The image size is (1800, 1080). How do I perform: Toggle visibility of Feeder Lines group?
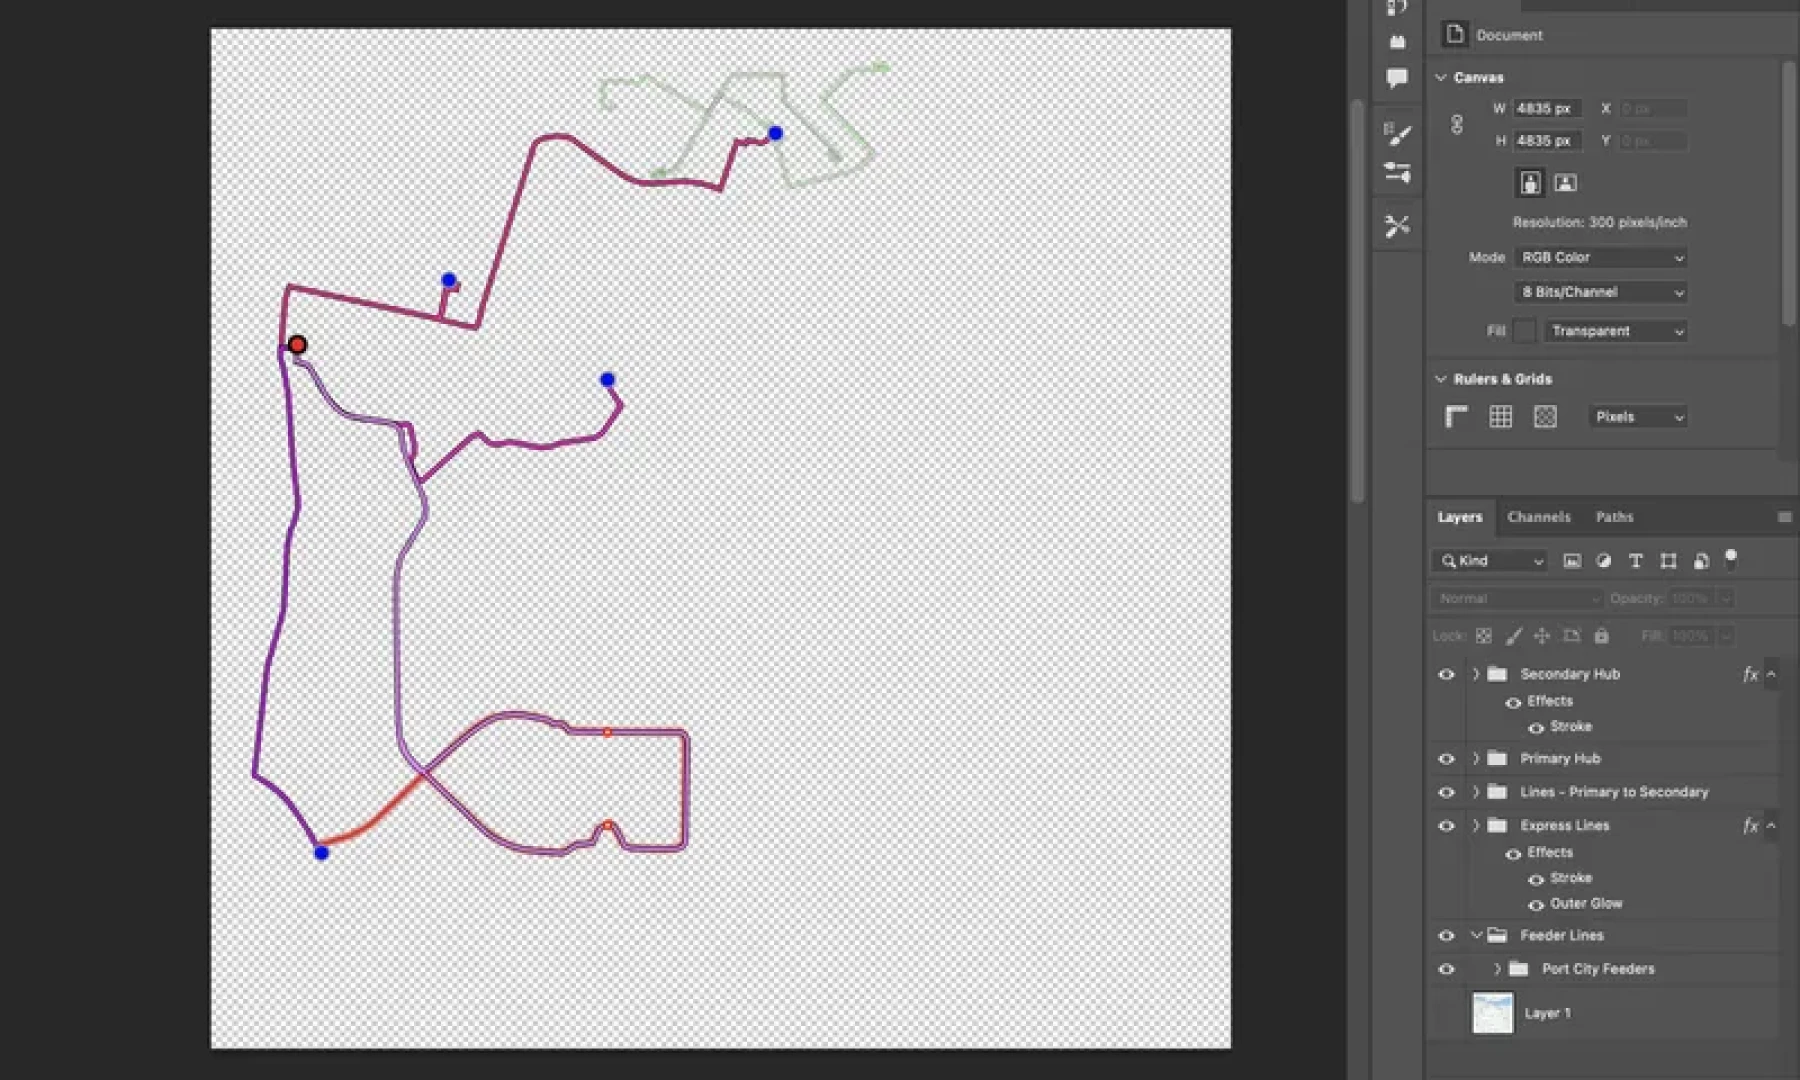pyautogui.click(x=1446, y=935)
